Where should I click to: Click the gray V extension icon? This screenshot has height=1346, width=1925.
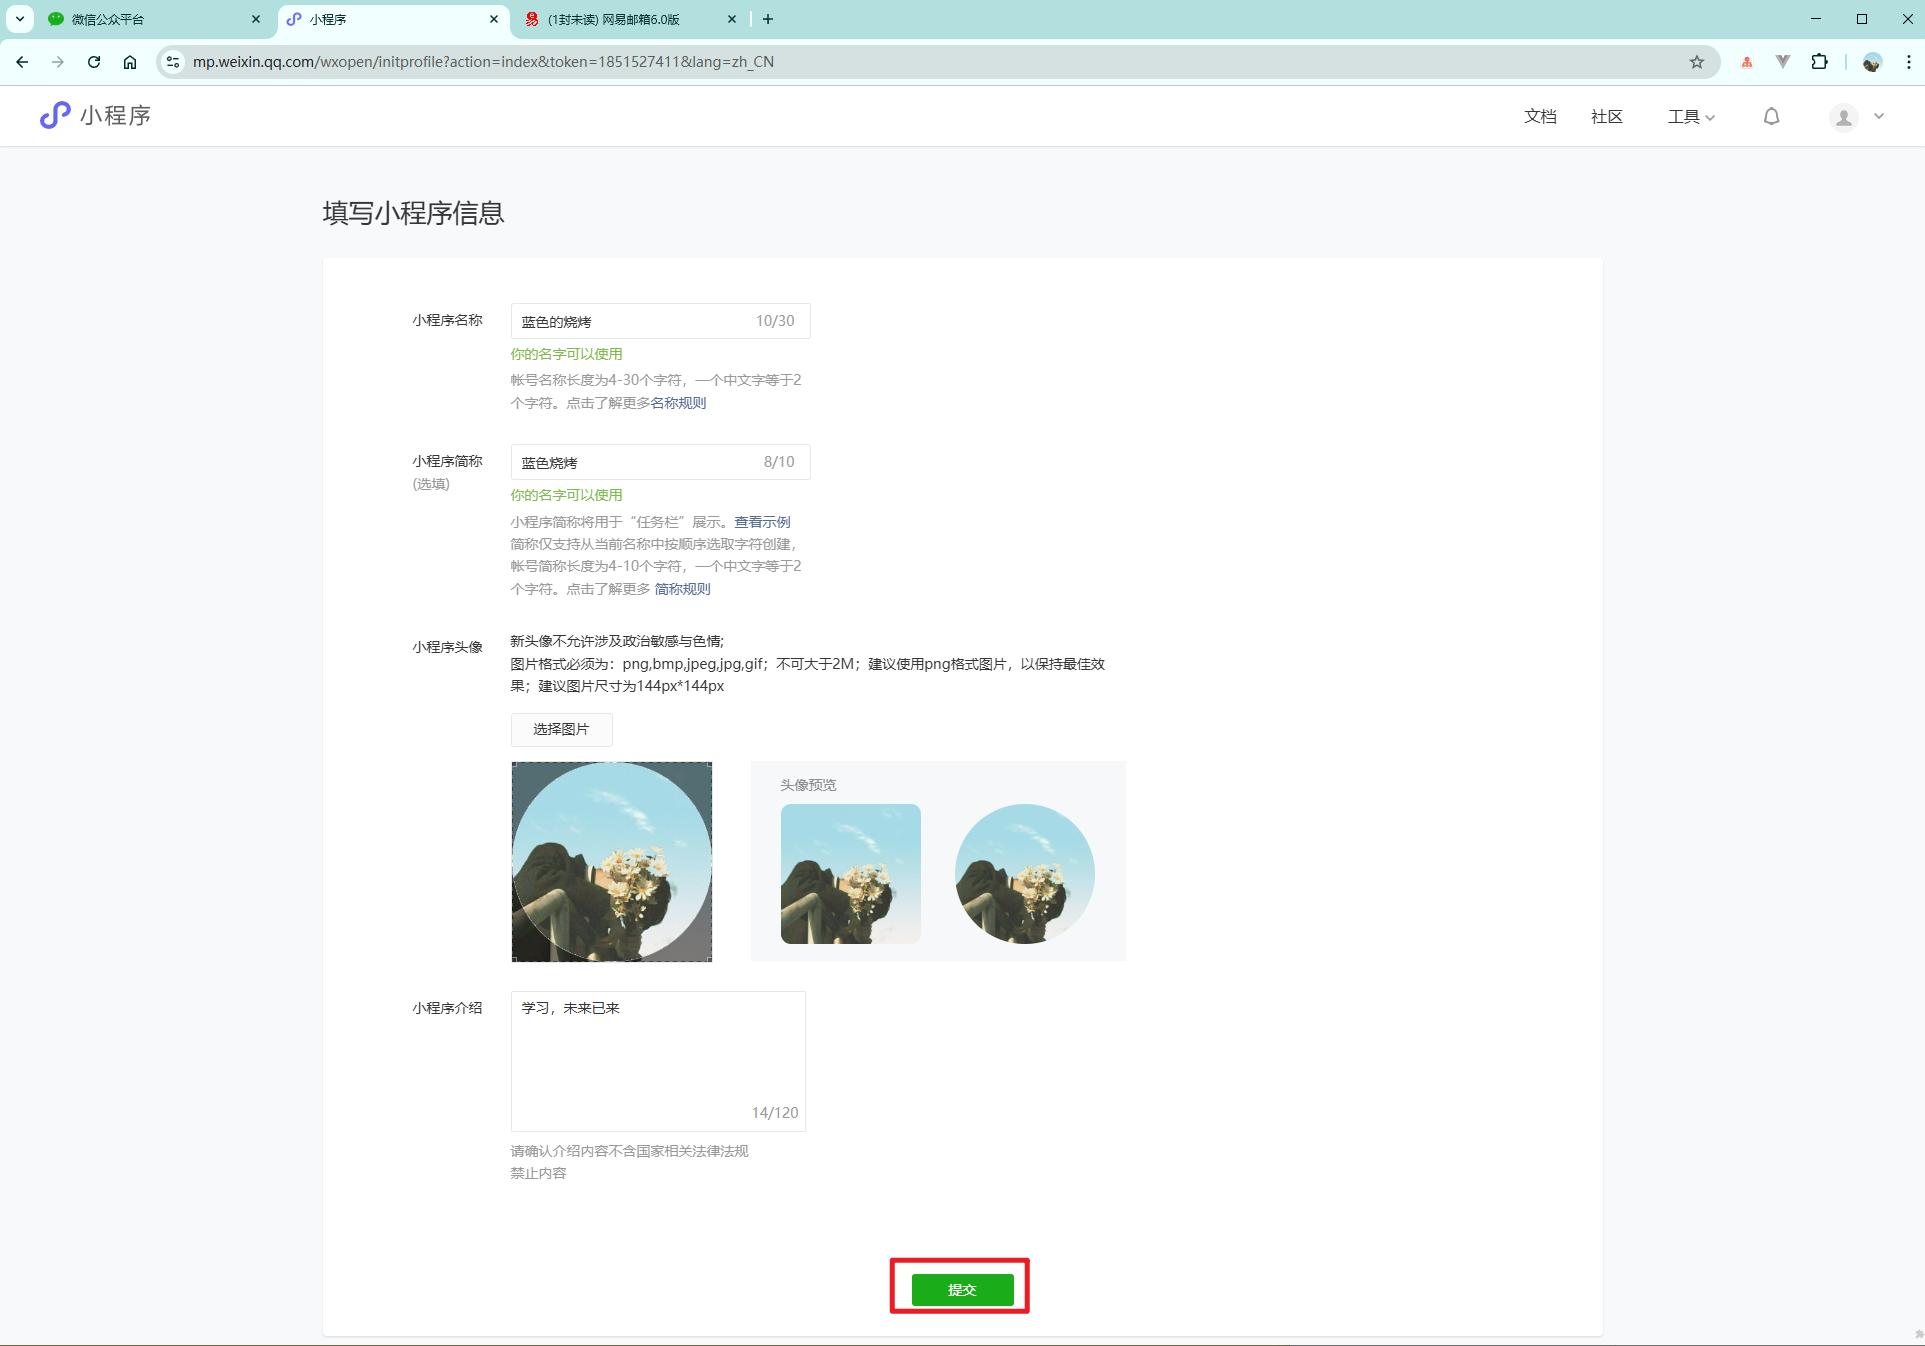(1783, 62)
